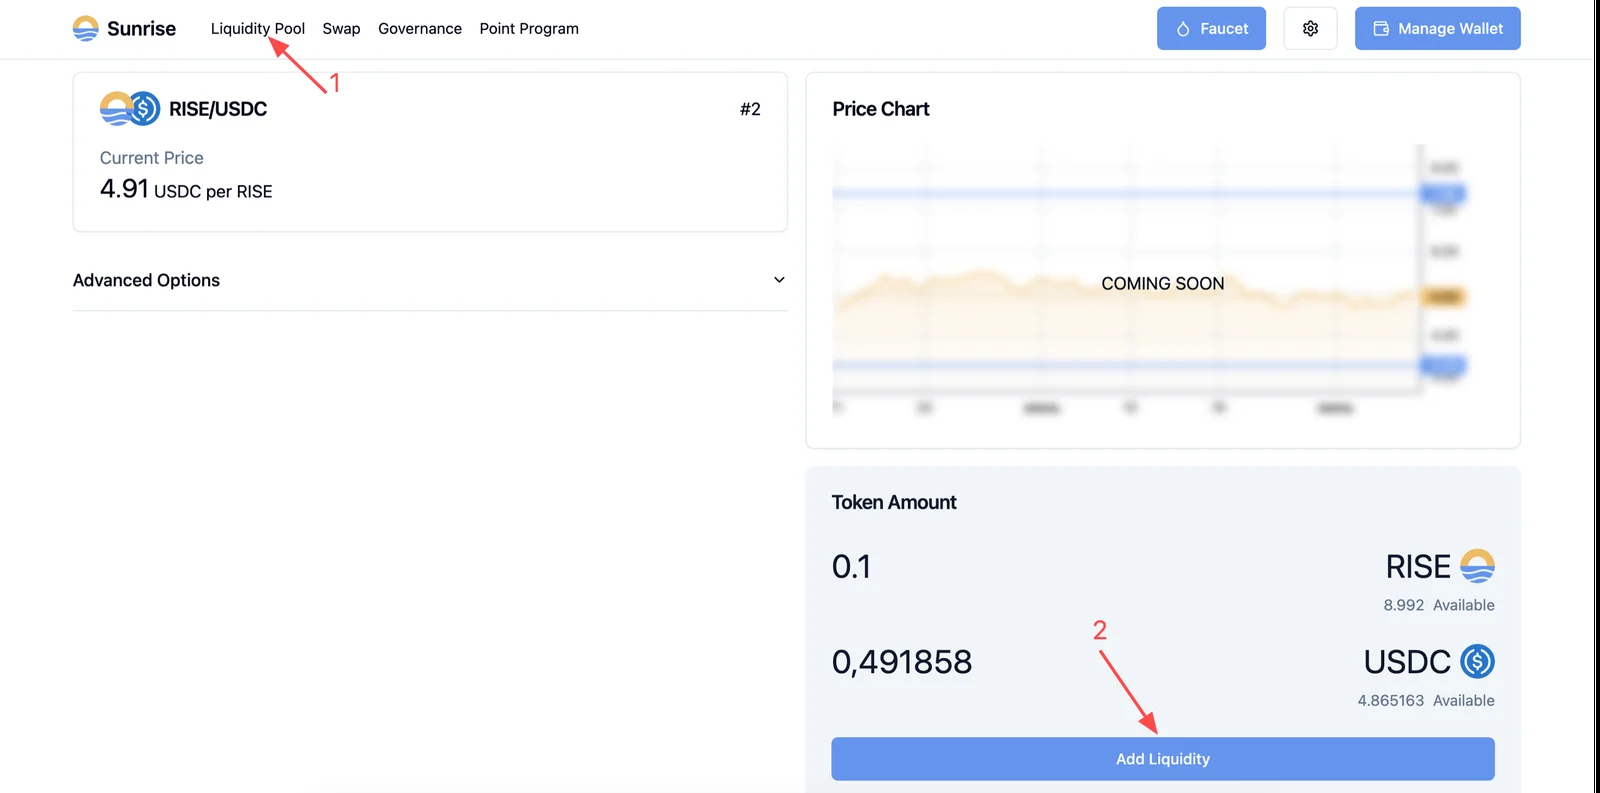Screen dimensions: 1600x793
Task: Click the RISE/USDC pool title
Action: pos(218,109)
